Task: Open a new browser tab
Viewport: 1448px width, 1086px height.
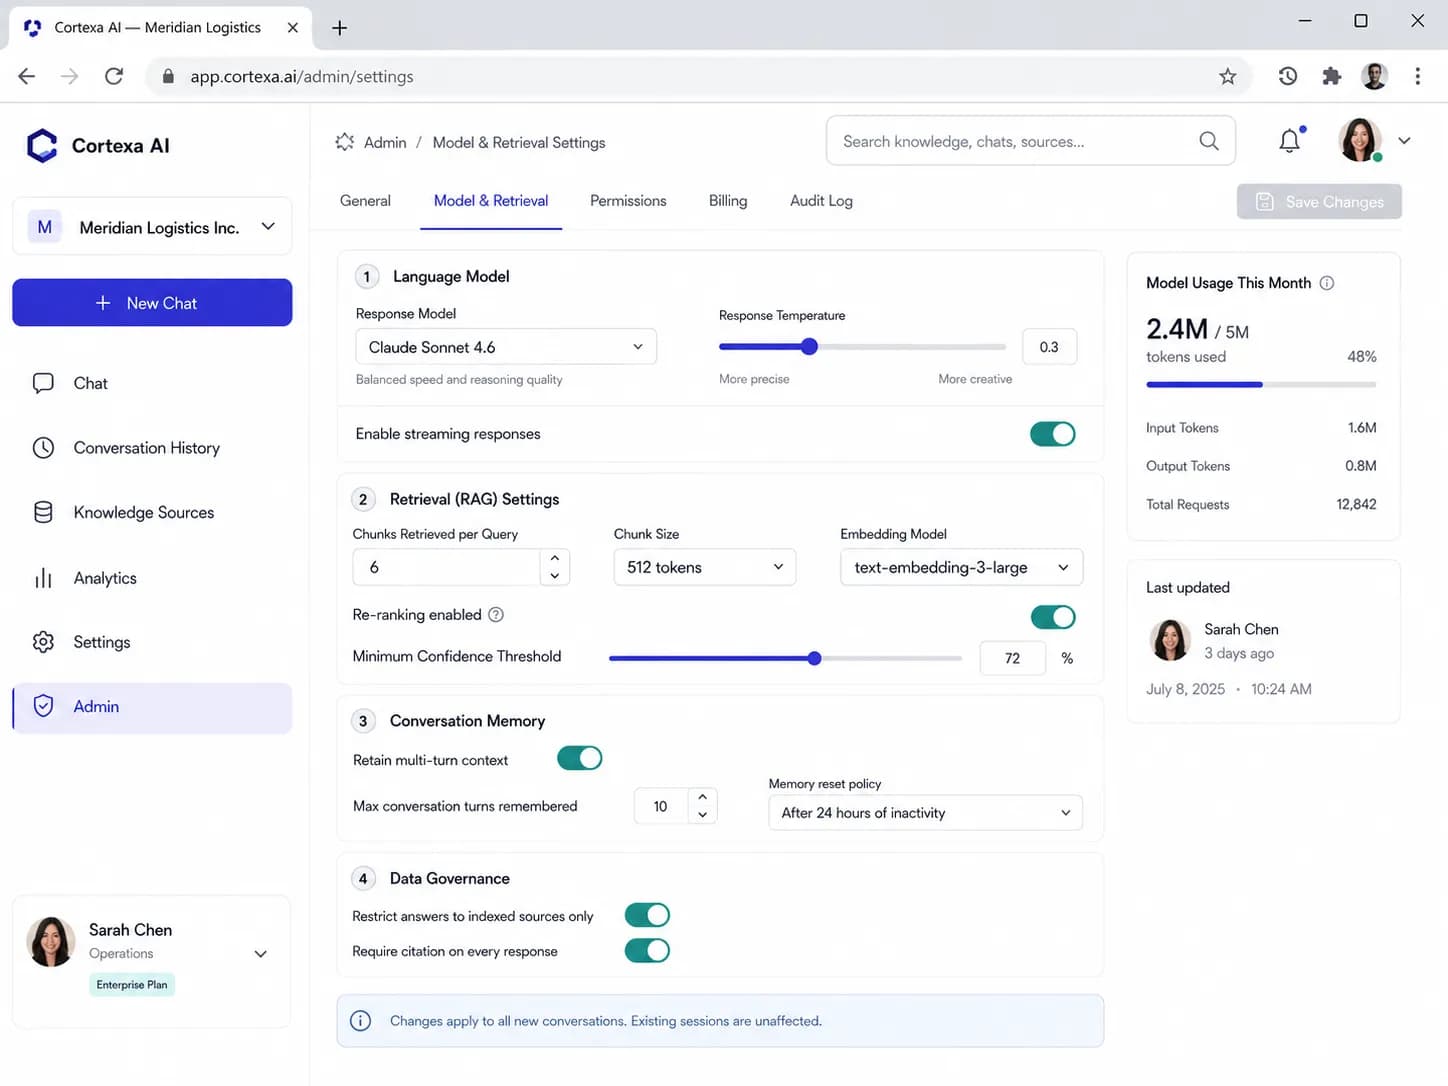Action: [x=339, y=28]
